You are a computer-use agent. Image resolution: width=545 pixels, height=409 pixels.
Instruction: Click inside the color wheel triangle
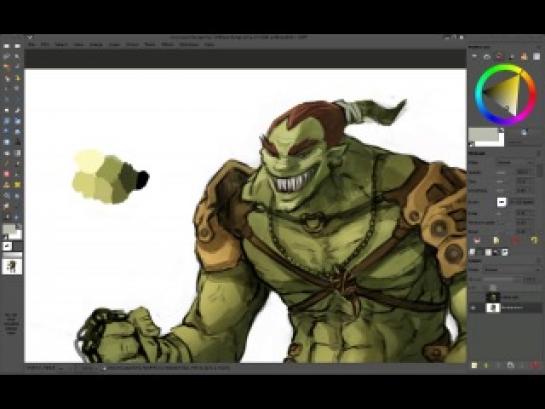(506, 93)
